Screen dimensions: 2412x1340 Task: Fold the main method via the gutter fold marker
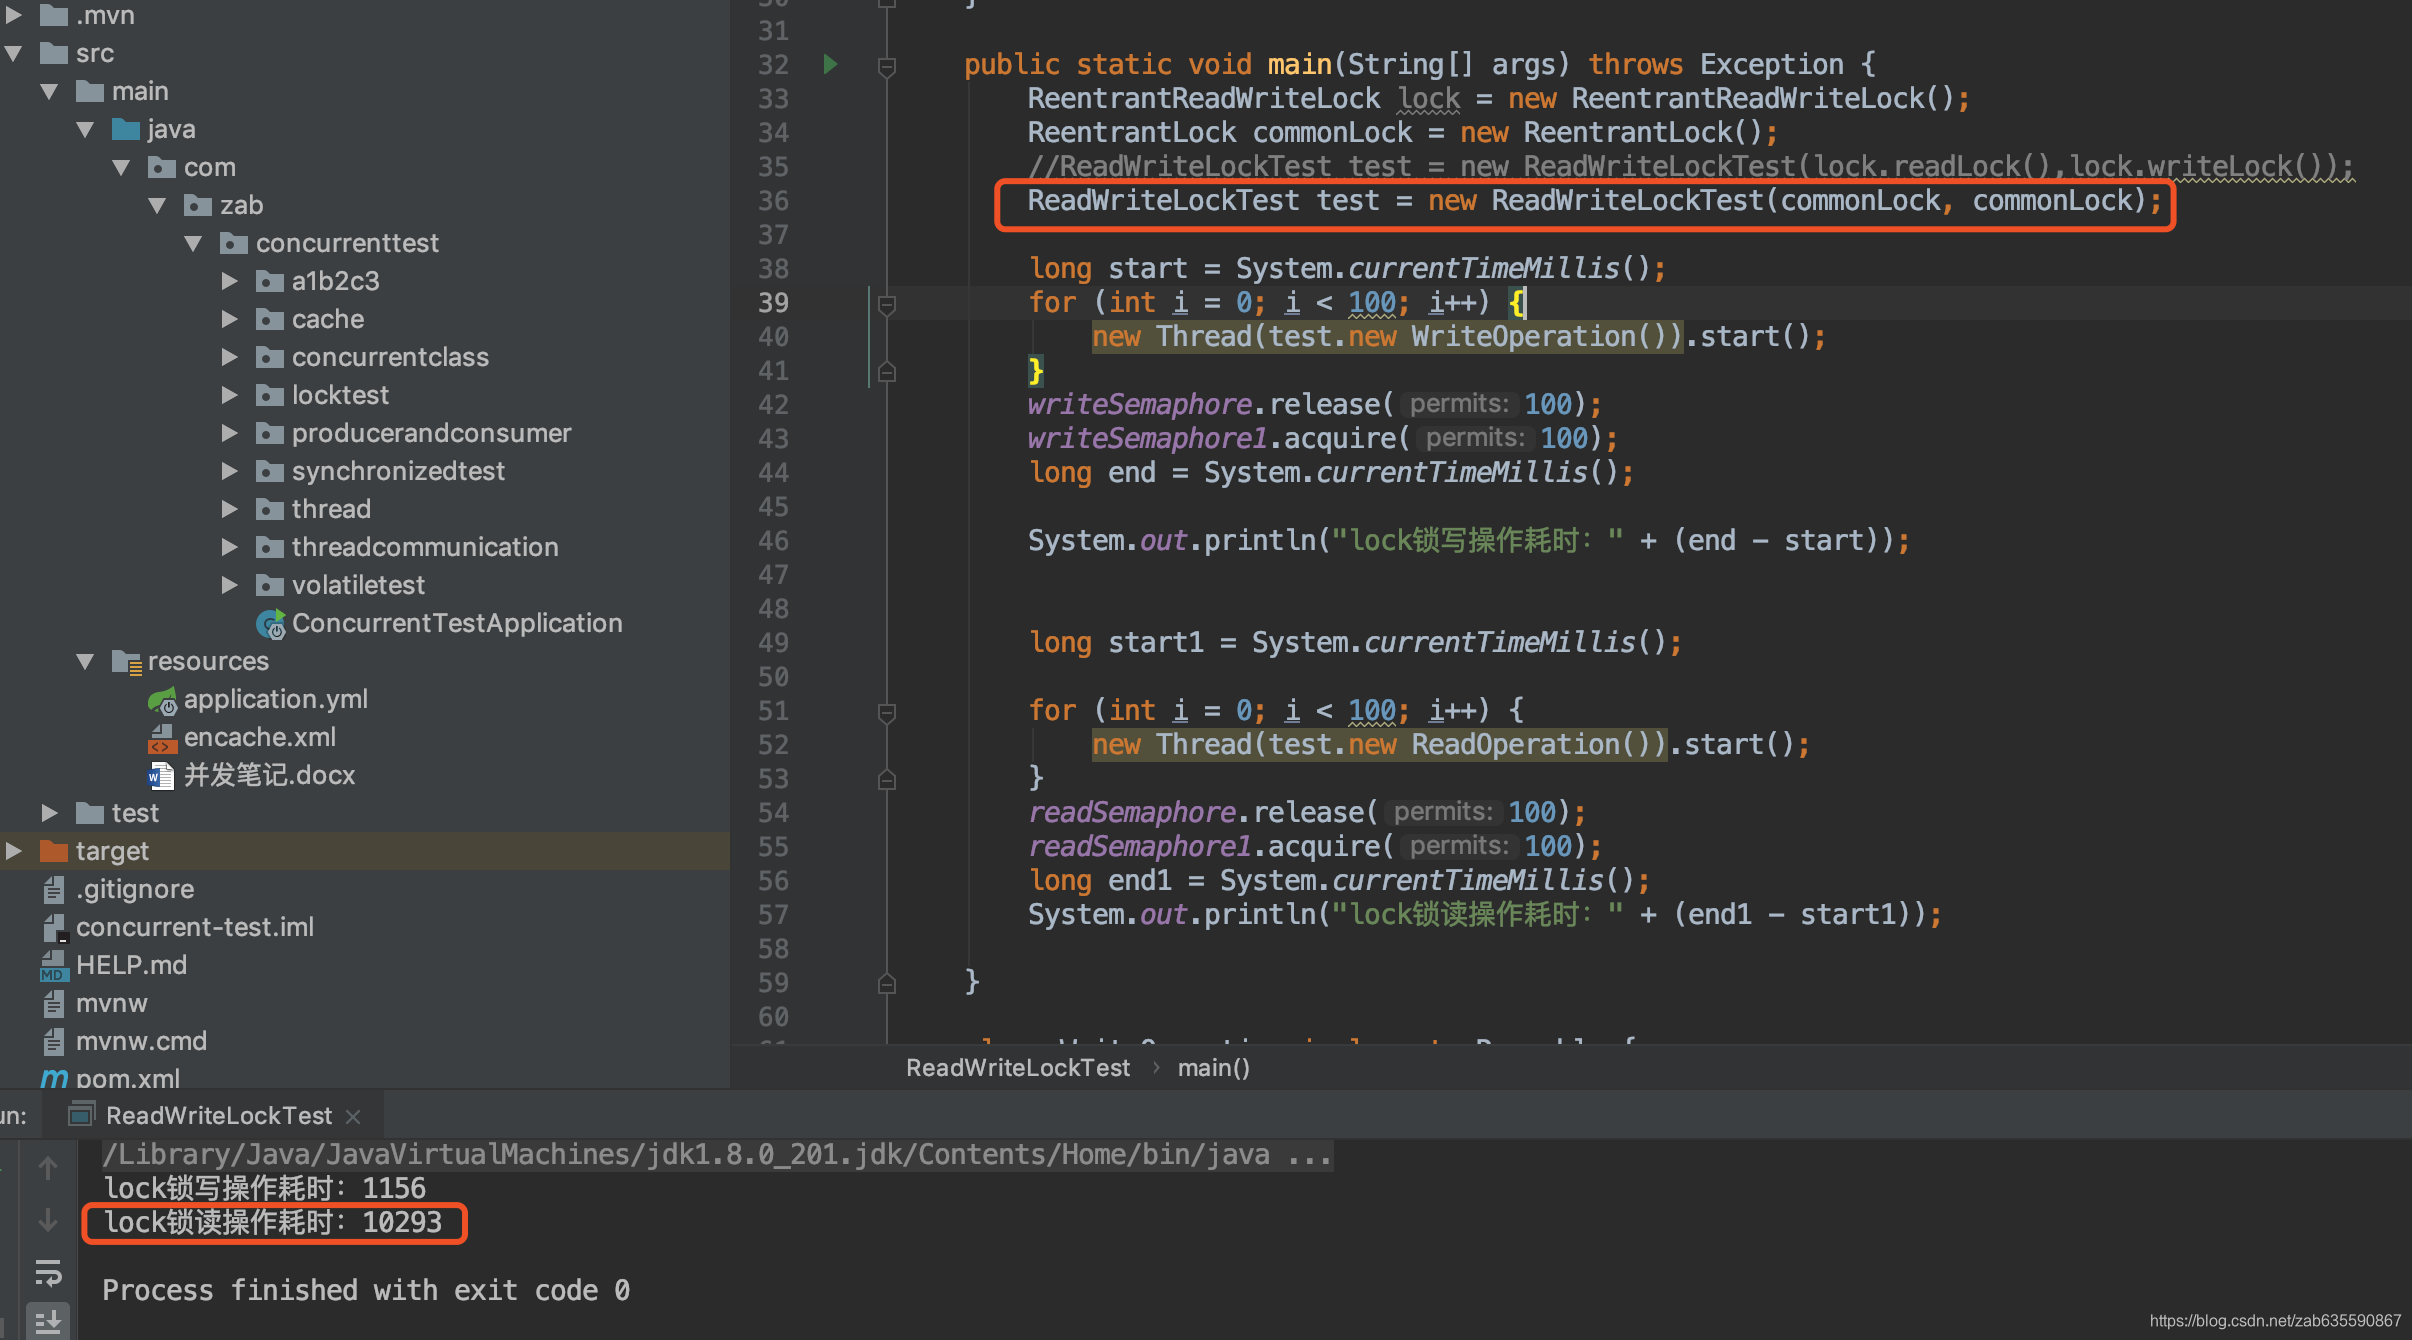point(886,67)
